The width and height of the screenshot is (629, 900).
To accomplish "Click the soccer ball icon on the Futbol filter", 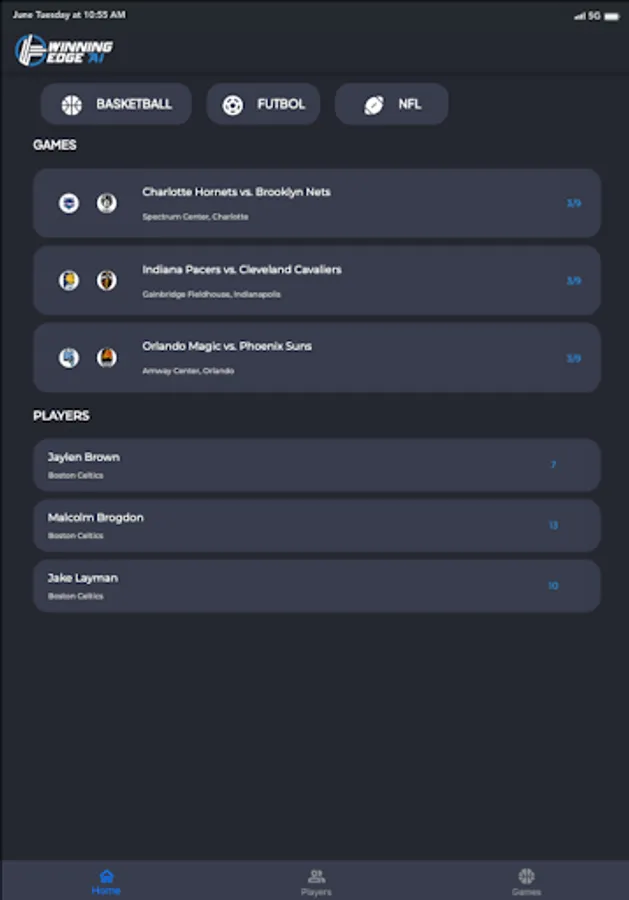I will point(235,103).
